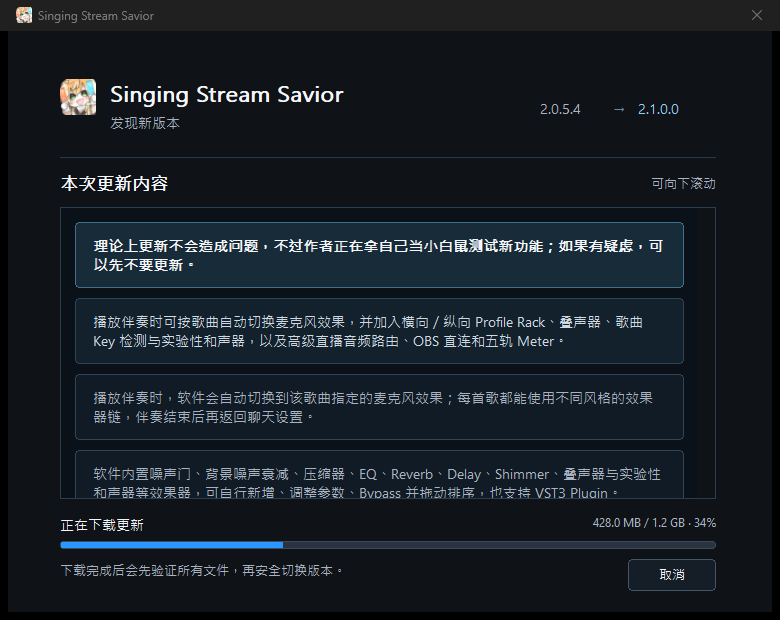The image size is (780, 620).
Task: Click the window title text in title bar
Action: pos(96,16)
